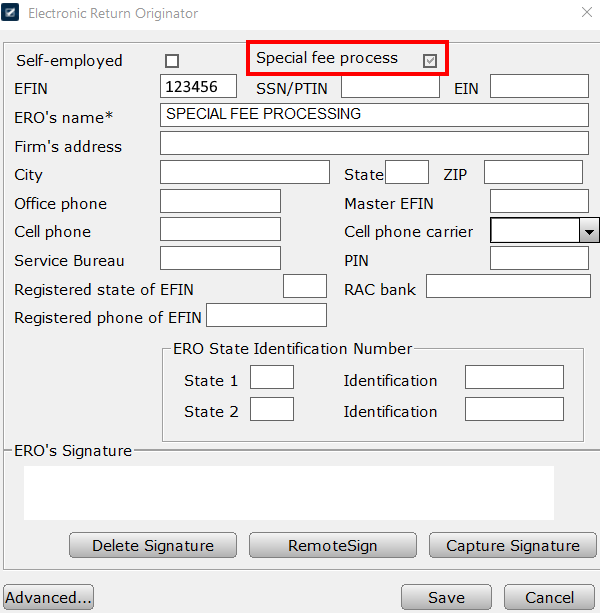Click the ERO's Signature area
Viewport: 600px width, 613px height.
[x=289, y=492]
